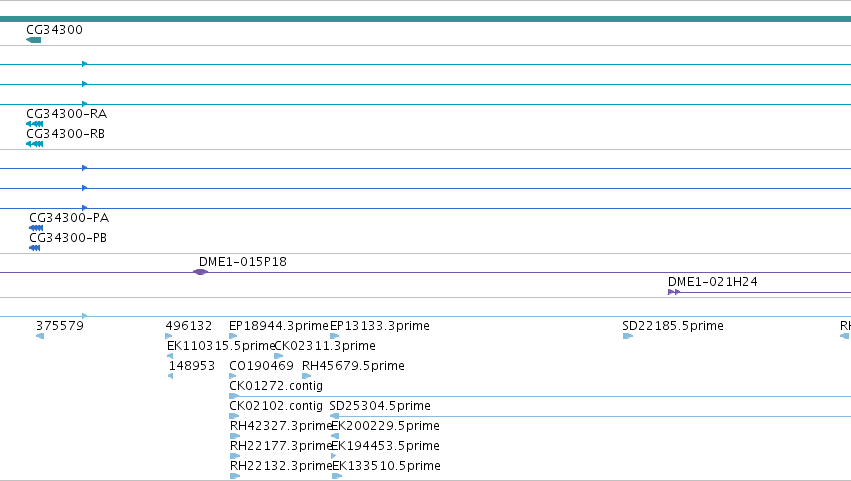Click the CG34300-RA transcript label
Screen dimensions: 851x481
click(x=67, y=114)
